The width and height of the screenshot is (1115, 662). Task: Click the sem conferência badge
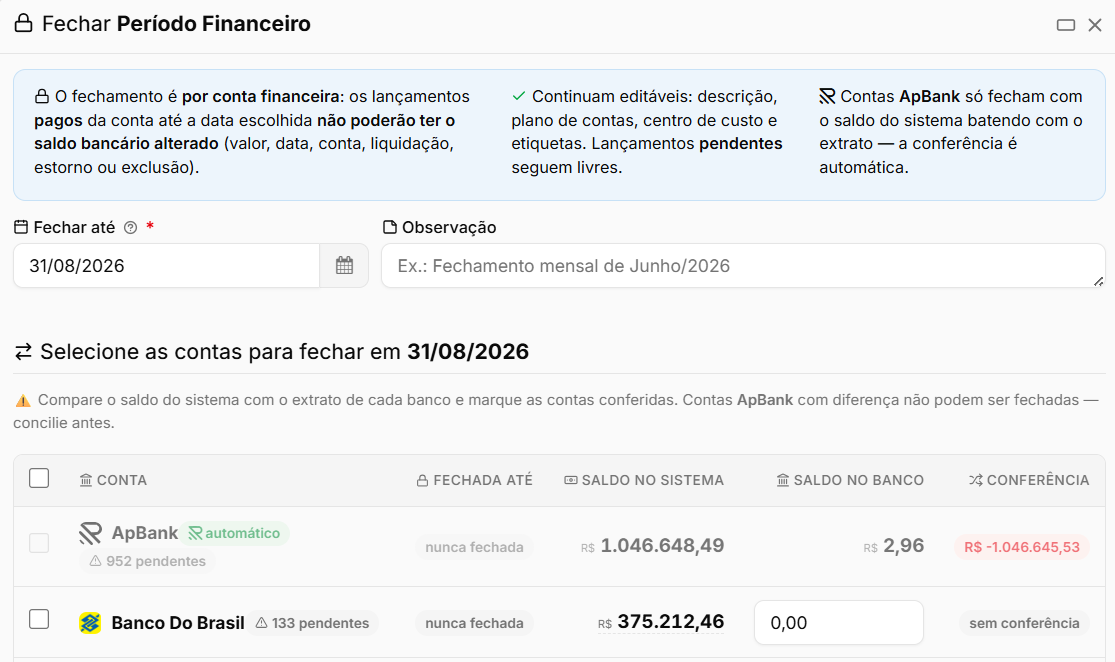(1024, 624)
